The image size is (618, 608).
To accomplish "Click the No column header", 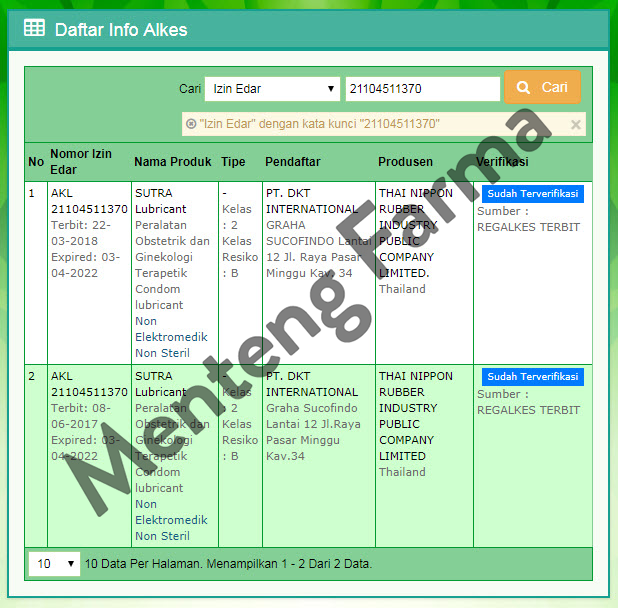I will (x=36, y=162).
